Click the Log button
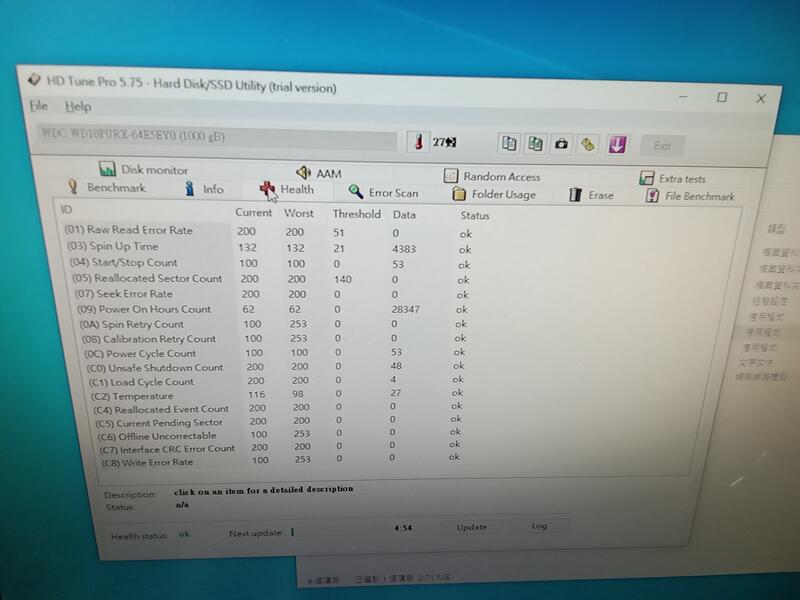The height and width of the screenshot is (600, 800). [539, 526]
